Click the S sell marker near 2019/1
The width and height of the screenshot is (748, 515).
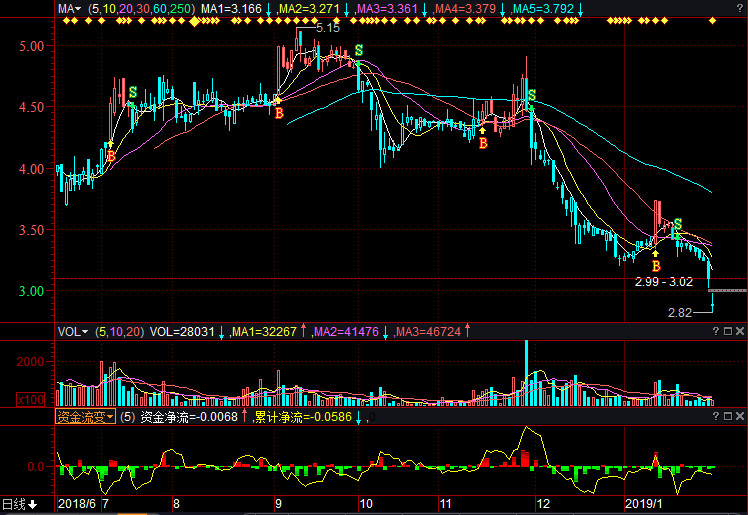(x=677, y=224)
